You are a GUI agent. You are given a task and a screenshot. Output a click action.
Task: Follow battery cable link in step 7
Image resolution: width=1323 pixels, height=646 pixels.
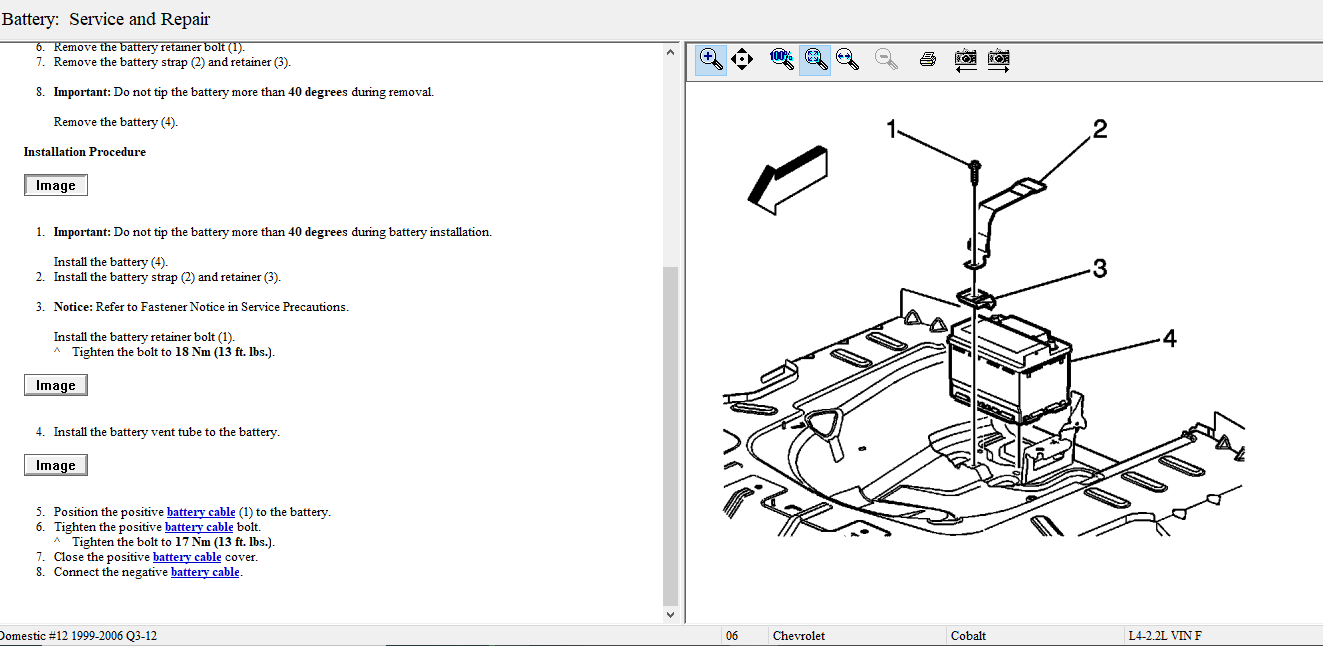pos(186,557)
